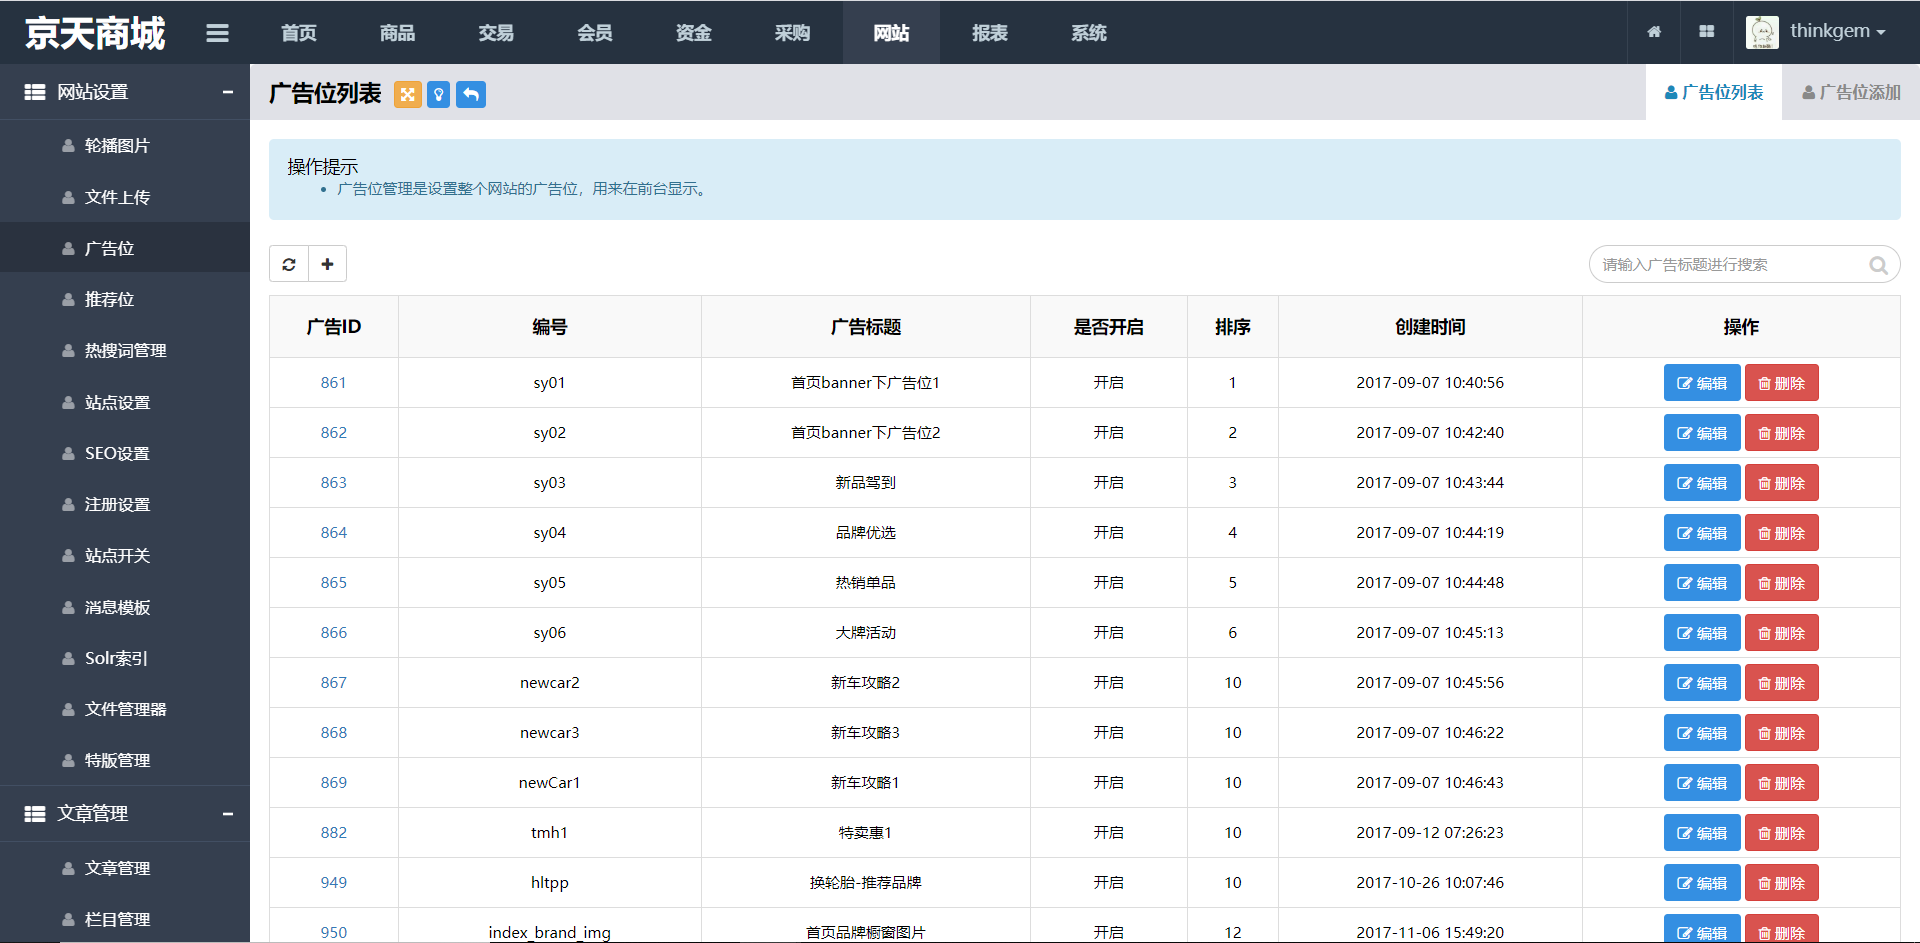Click the plus add button
Viewport: 1920px width, 943px height.
(327, 264)
